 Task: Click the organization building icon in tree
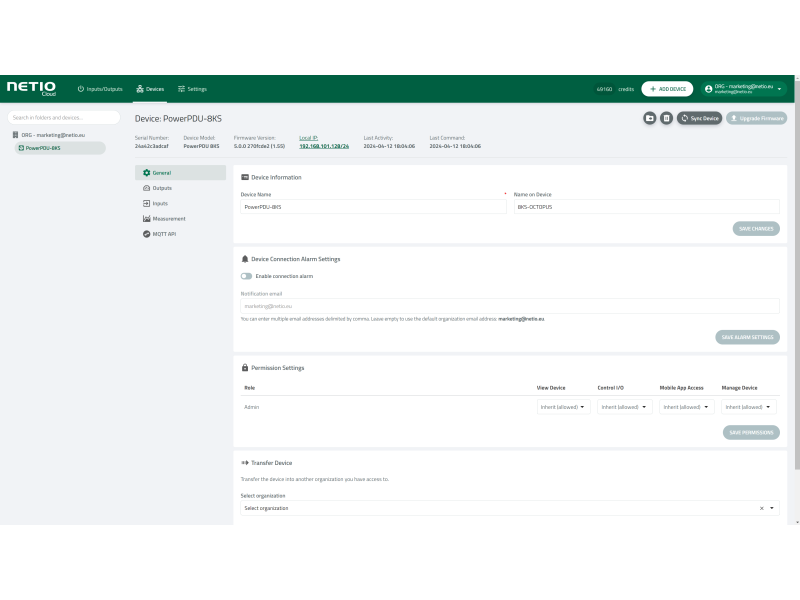point(15,135)
